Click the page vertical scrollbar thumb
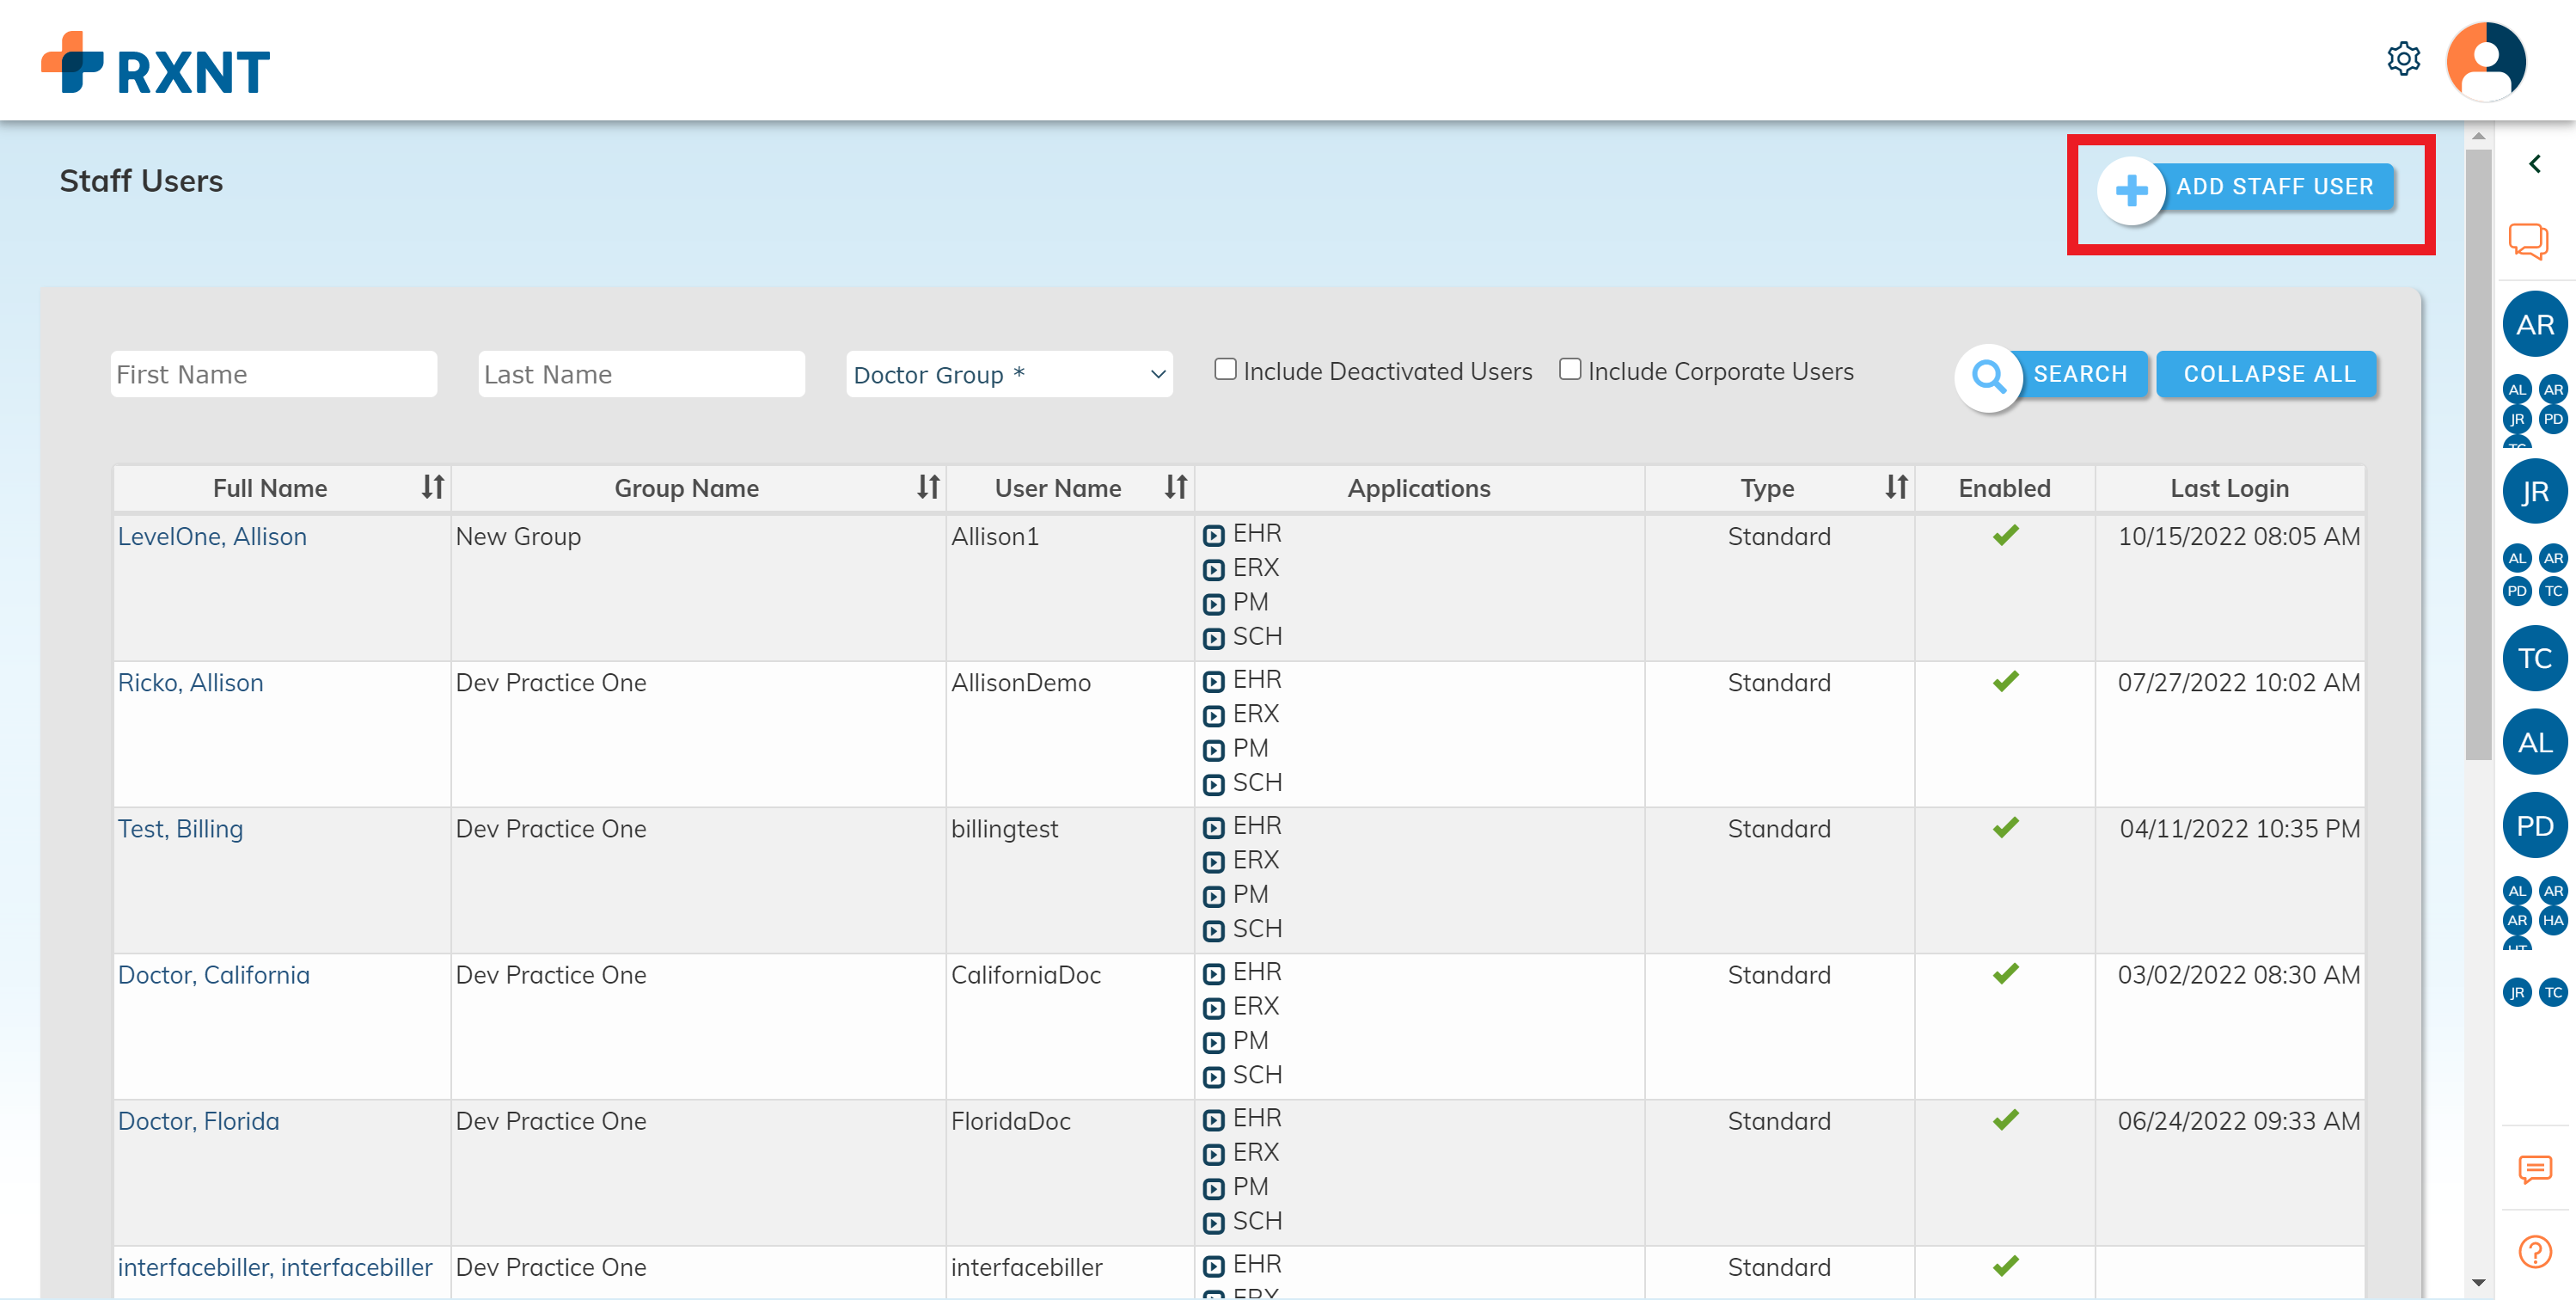The width and height of the screenshot is (2576, 1300). (x=2478, y=455)
